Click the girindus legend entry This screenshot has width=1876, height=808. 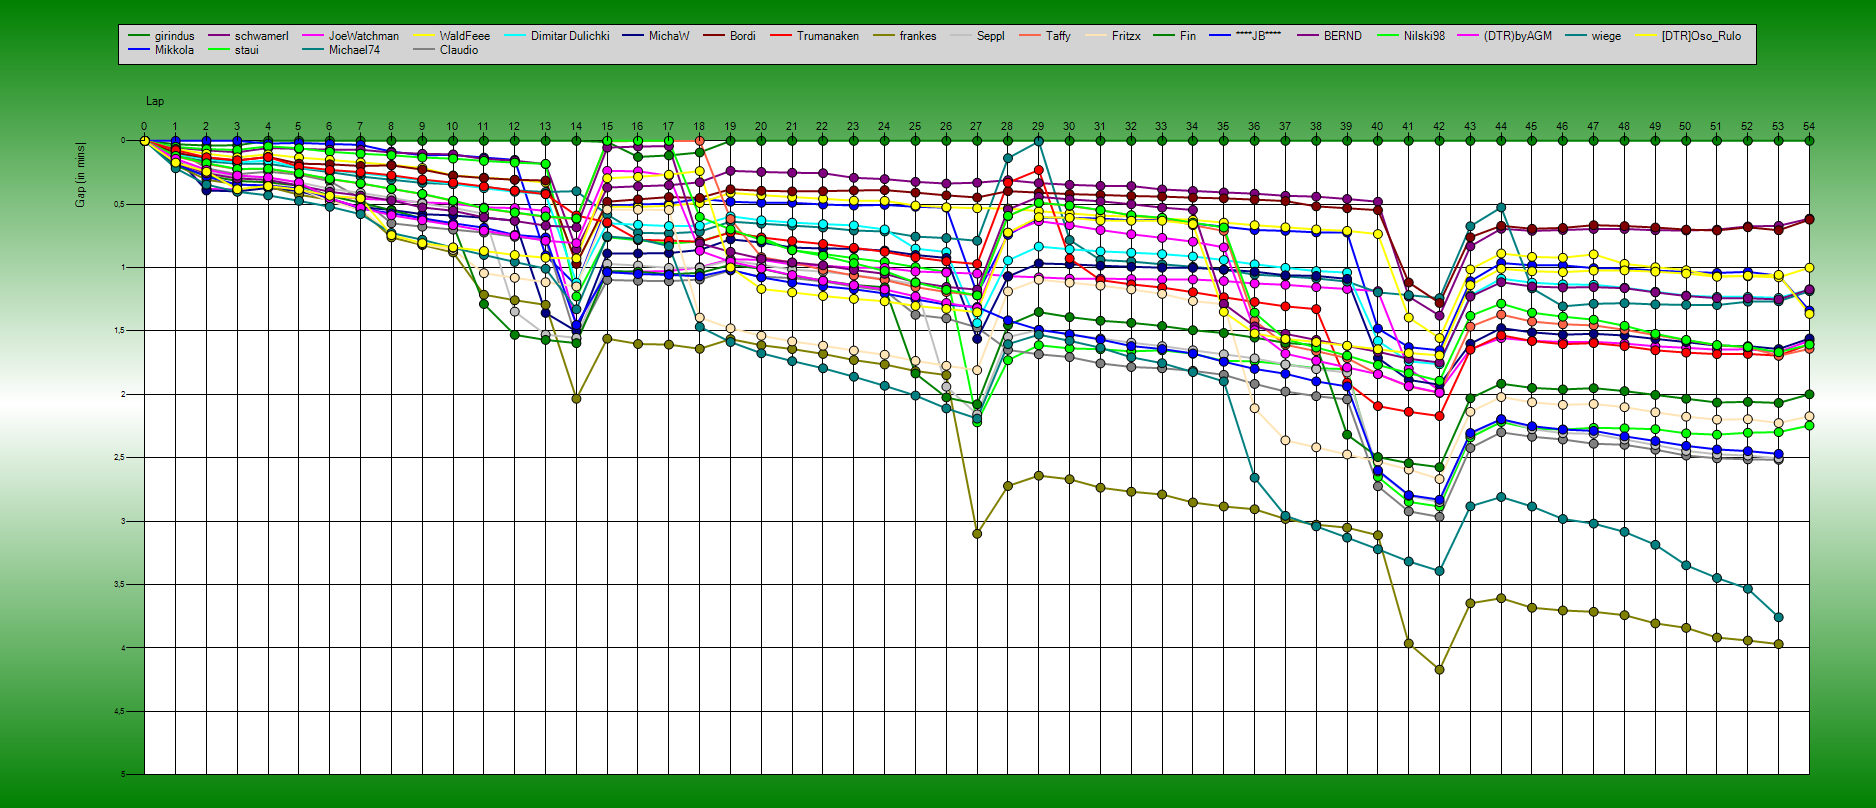[174, 36]
